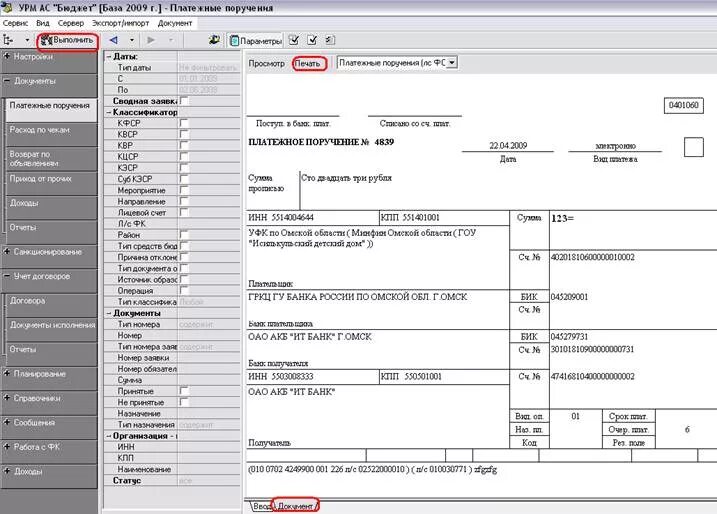The image size is (717, 514).
Task: Open the Документ menu
Action: [x=175, y=23]
